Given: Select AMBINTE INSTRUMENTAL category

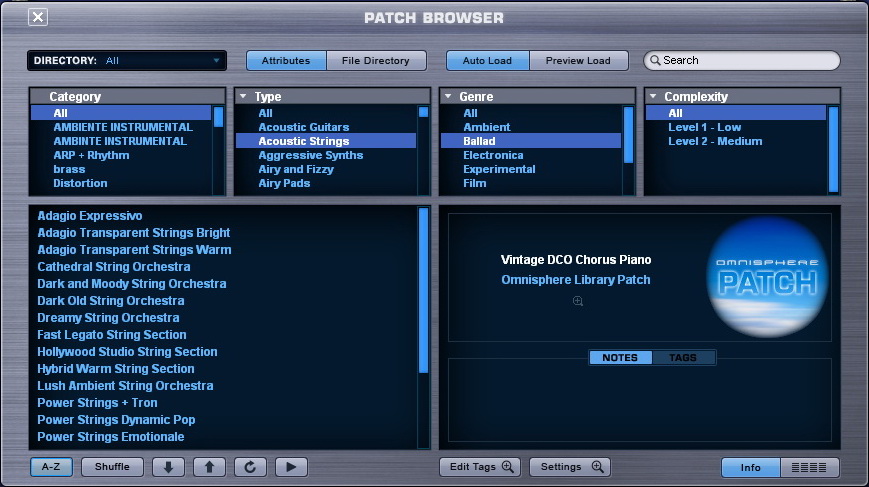Looking at the screenshot, I should pyautogui.click(x=121, y=141).
